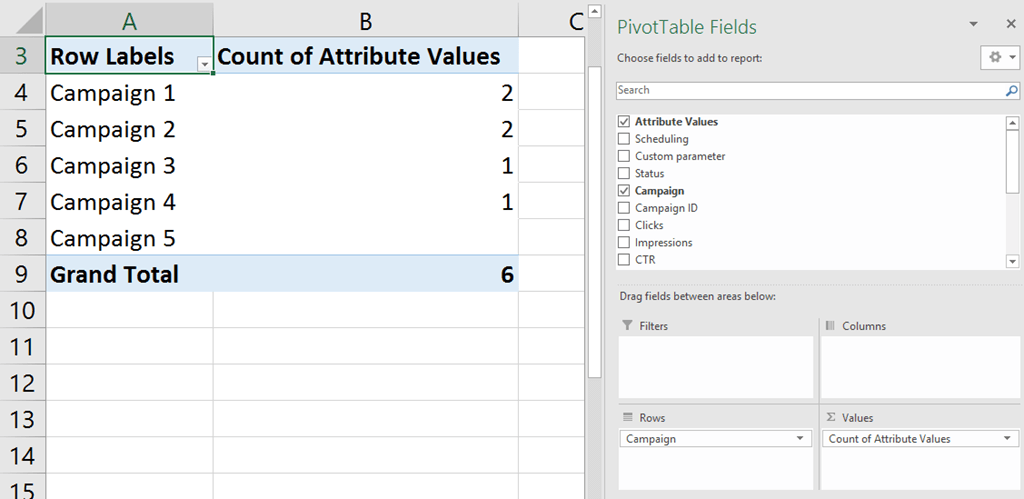Screen dimensions: 1024x499
Task: Select row 4 header
Action: pyautogui.click(x=22, y=93)
